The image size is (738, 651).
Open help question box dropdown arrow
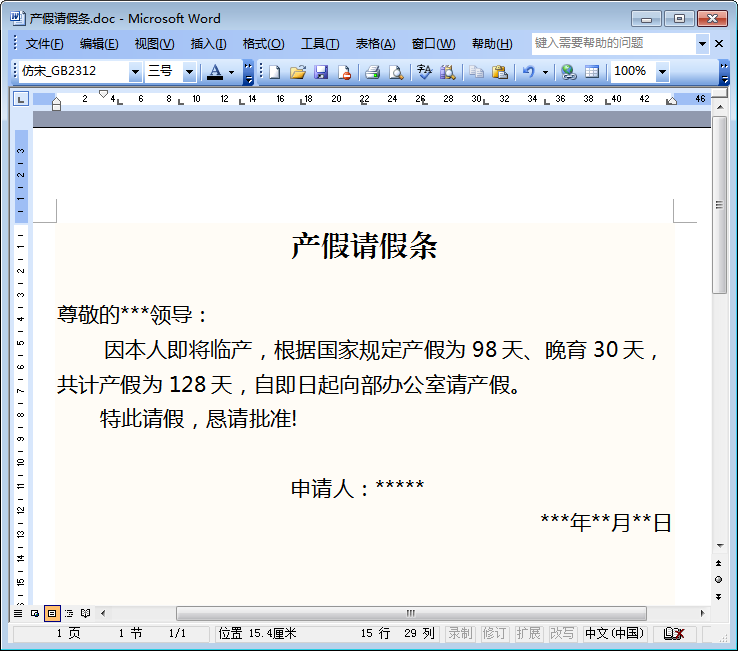[x=702, y=44]
